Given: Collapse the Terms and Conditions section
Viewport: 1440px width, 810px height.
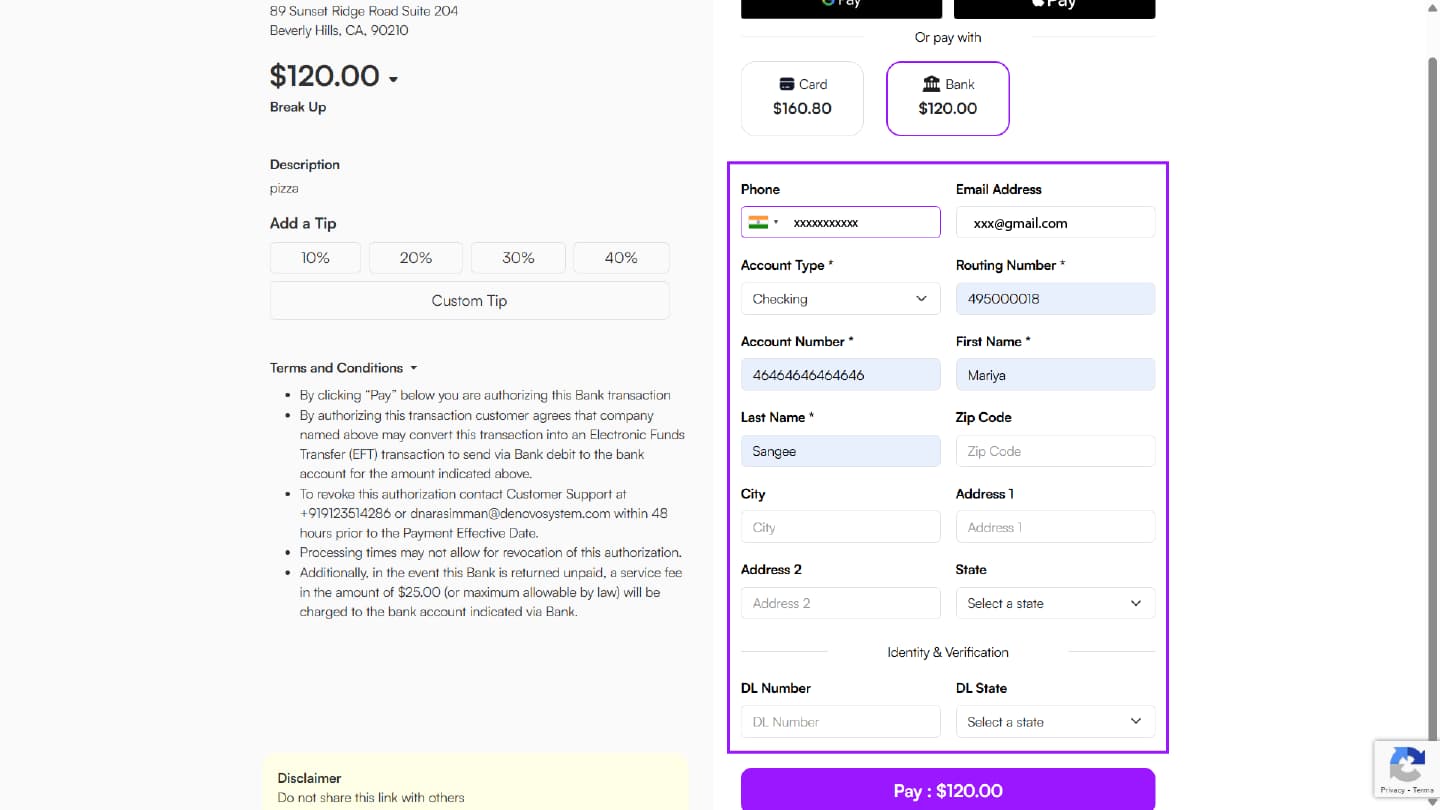Looking at the screenshot, I should click(413, 368).
